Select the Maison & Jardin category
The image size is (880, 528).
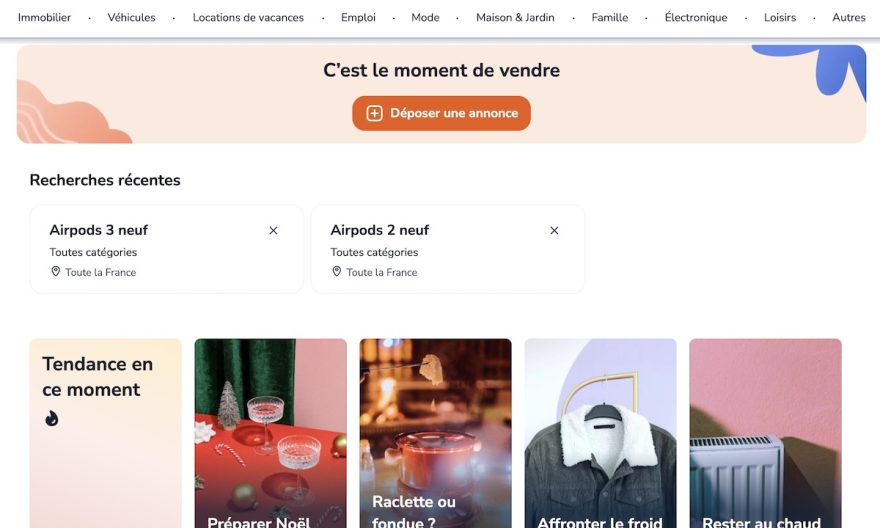[x=515, y=17]
